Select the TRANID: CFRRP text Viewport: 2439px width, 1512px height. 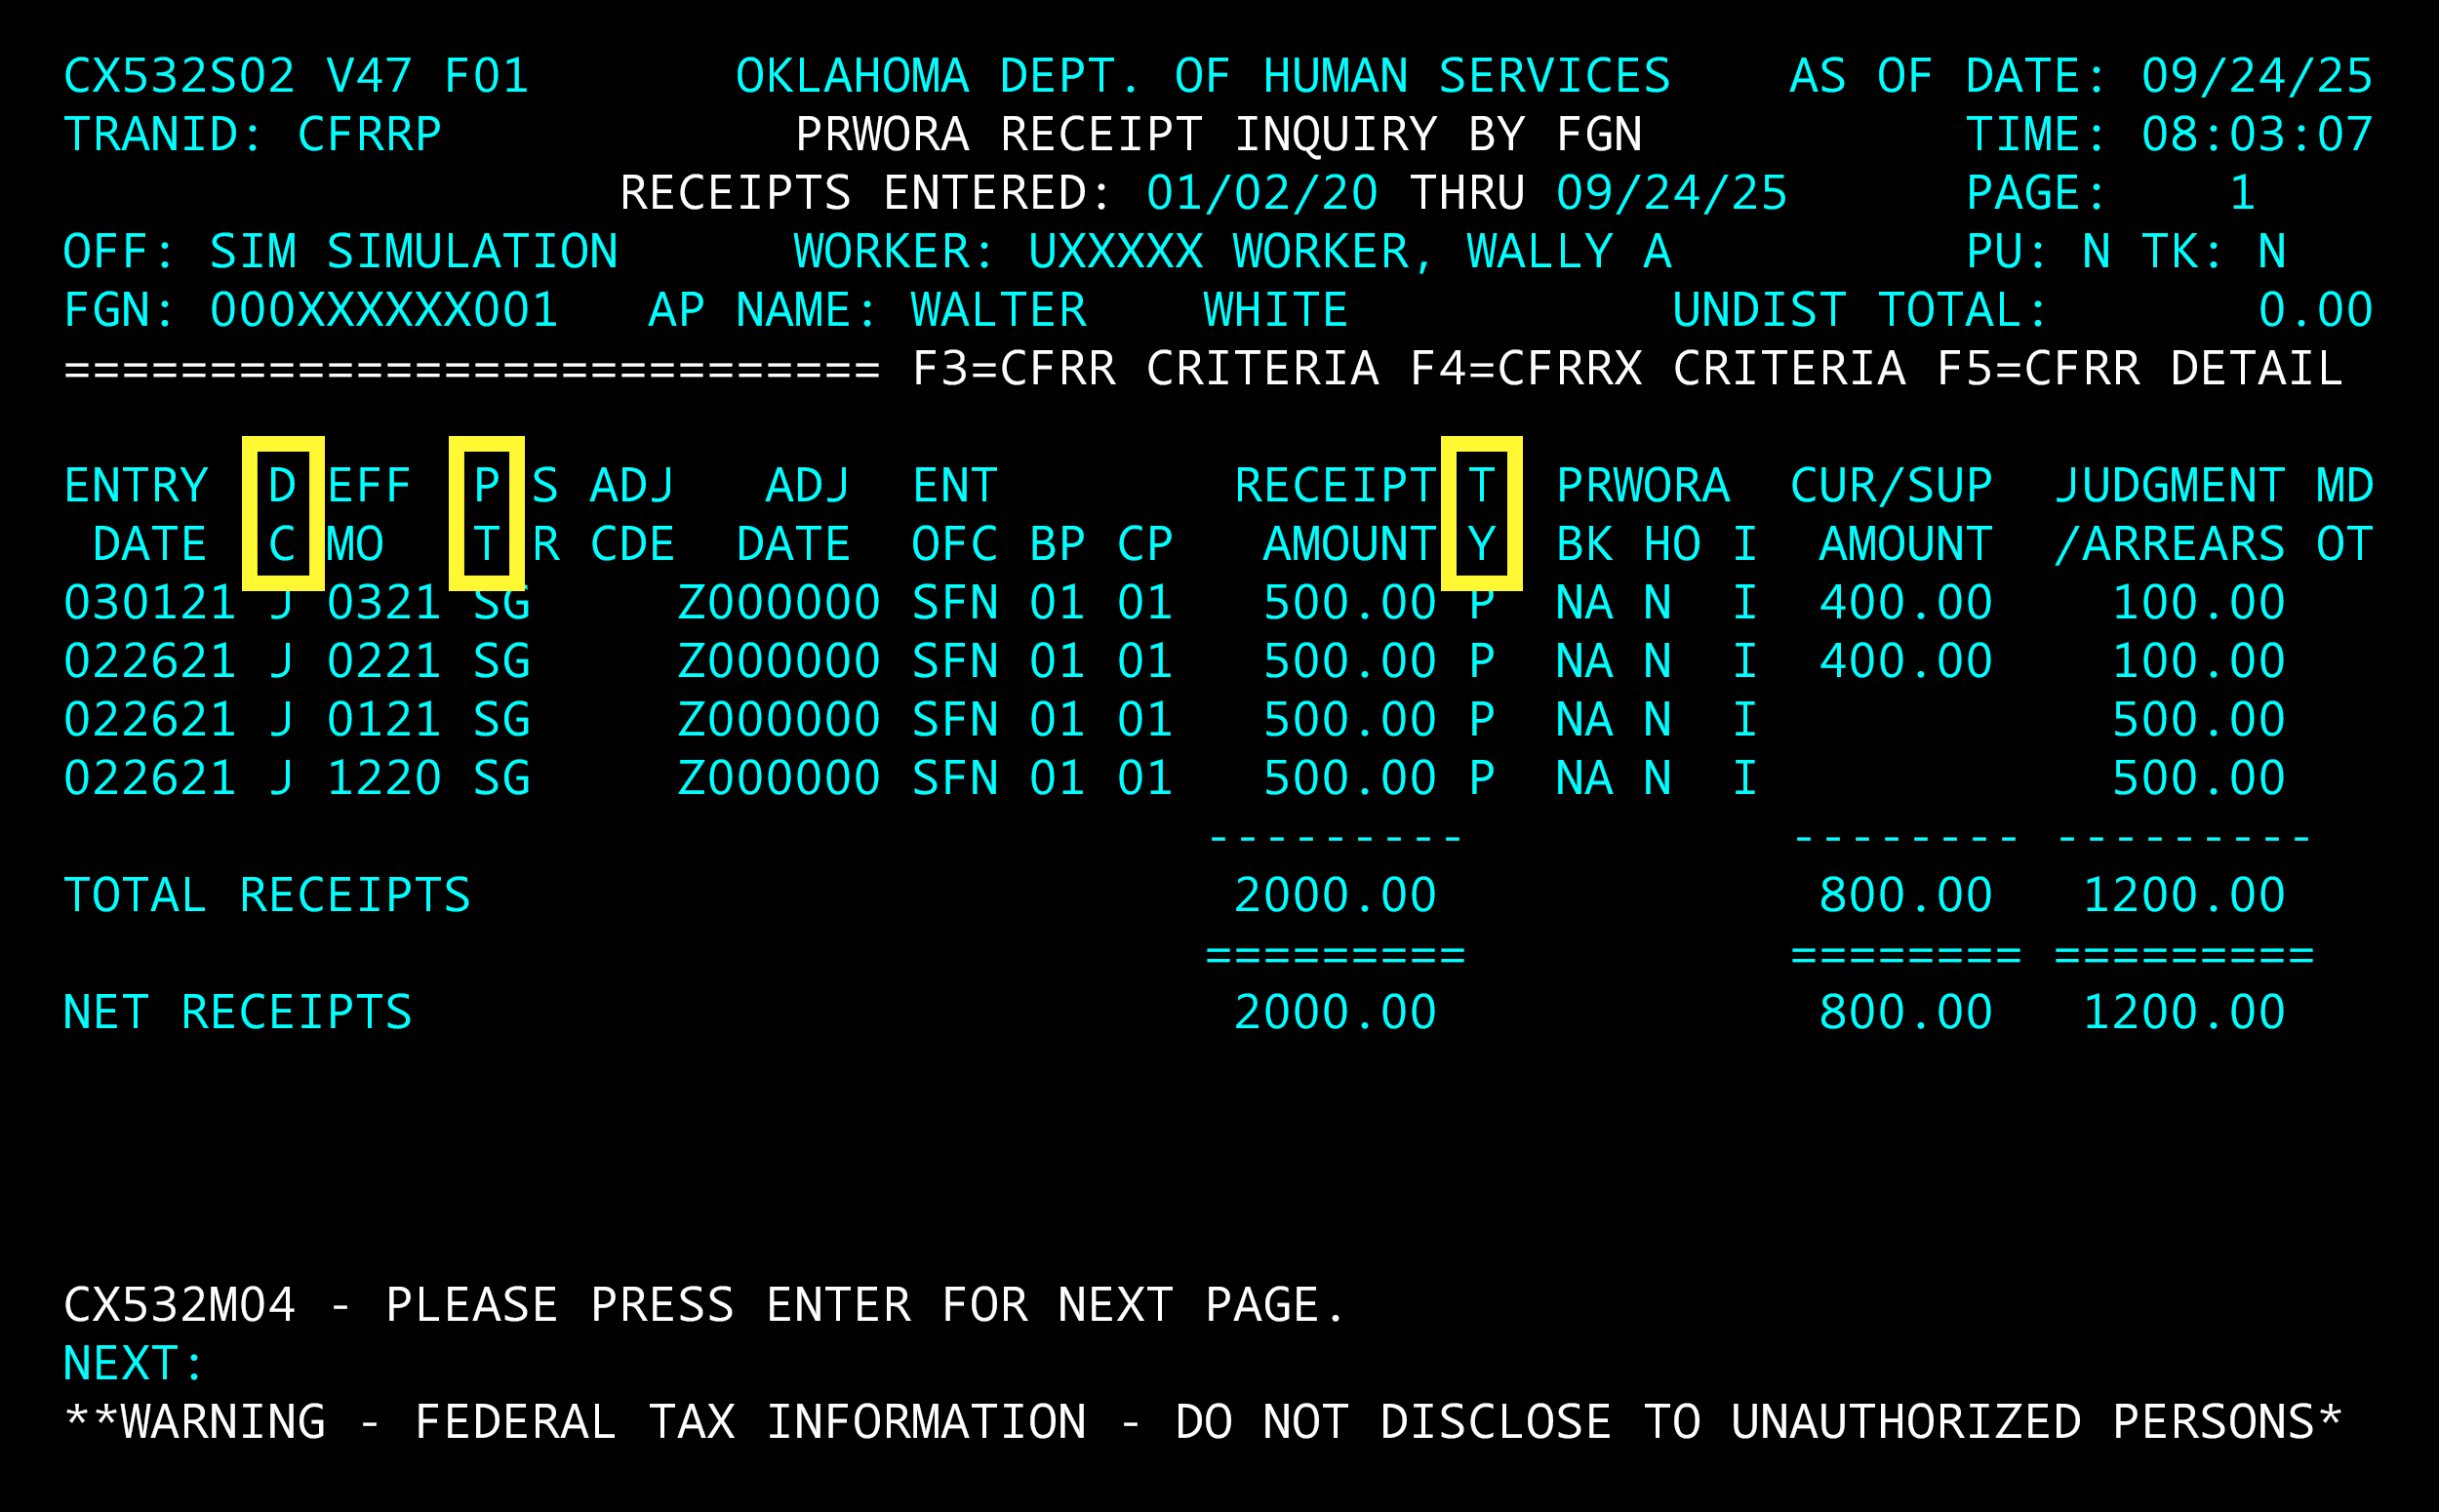click(x=253, y=135)
